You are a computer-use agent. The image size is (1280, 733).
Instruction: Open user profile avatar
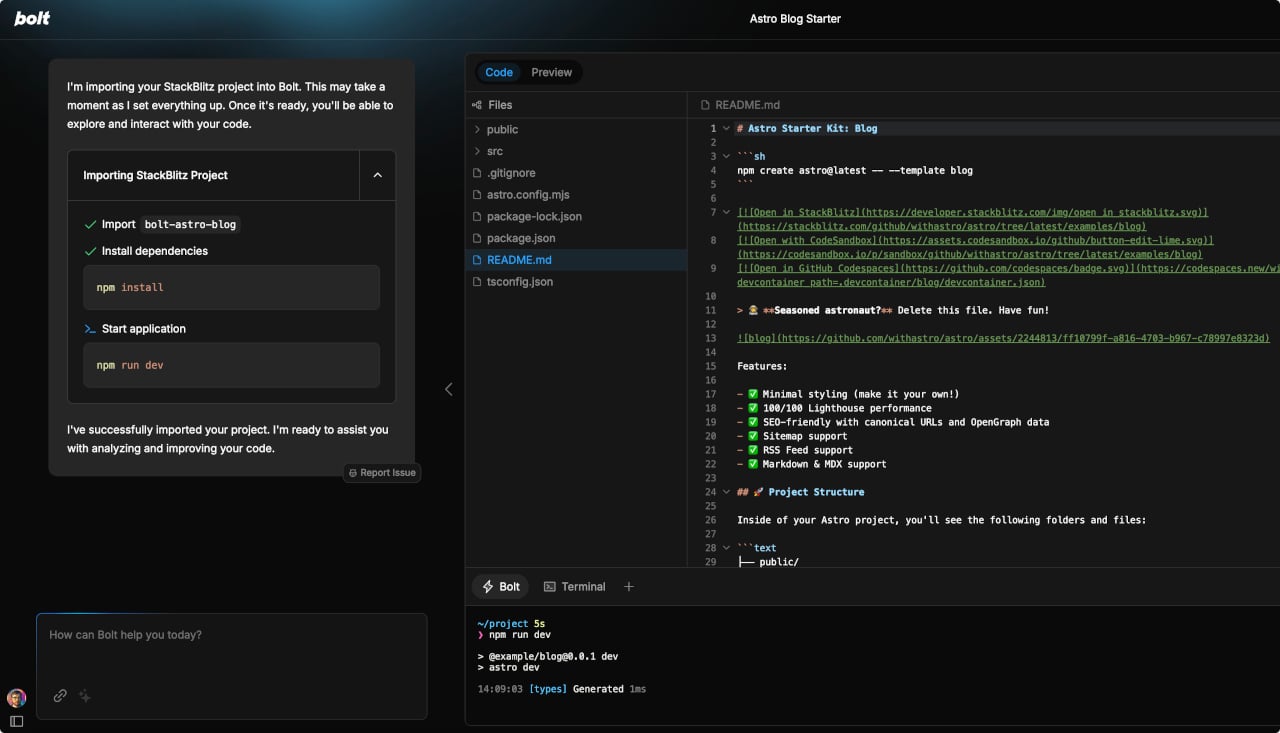point(16,698)
